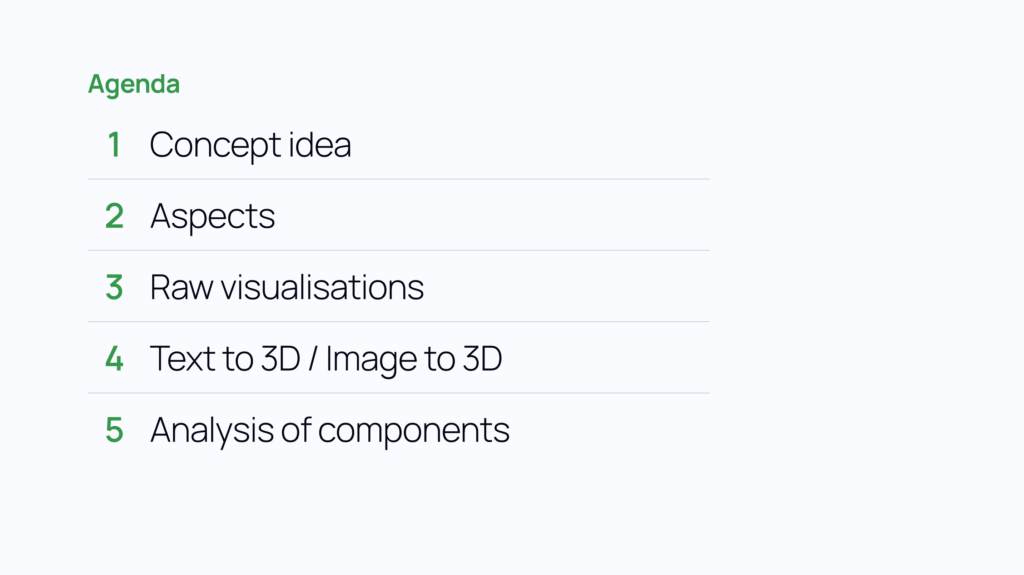Click the green number 3
Image resolution: width=1024 pixels, height=575 pixels.
114,287
